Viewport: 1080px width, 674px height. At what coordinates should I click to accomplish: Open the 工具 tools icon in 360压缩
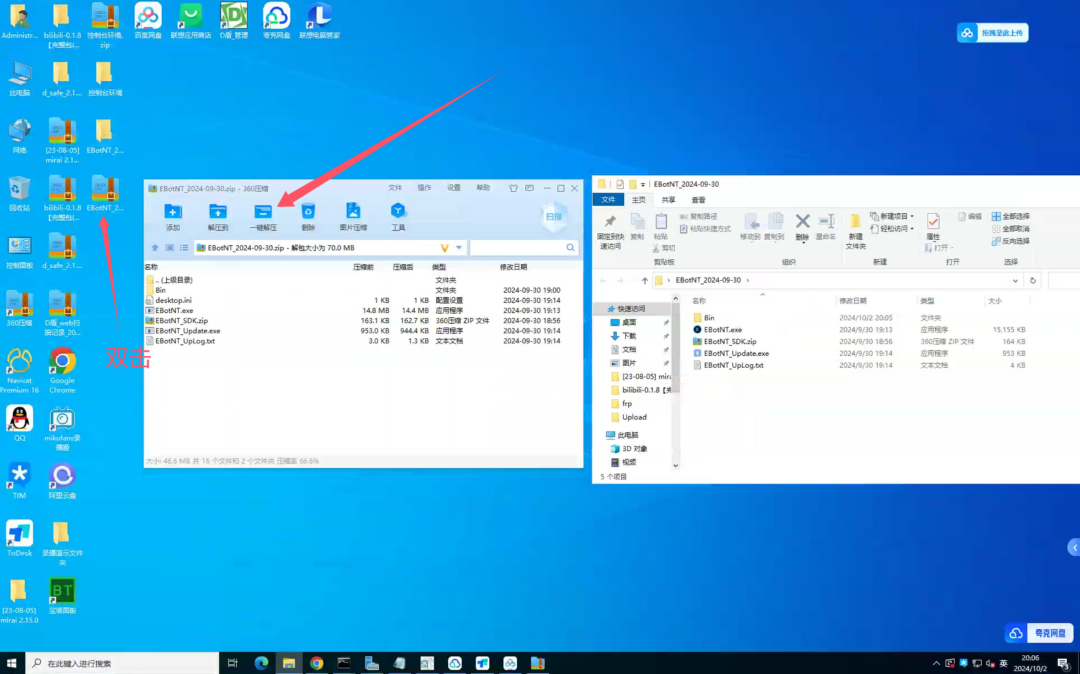click(398, 213)
